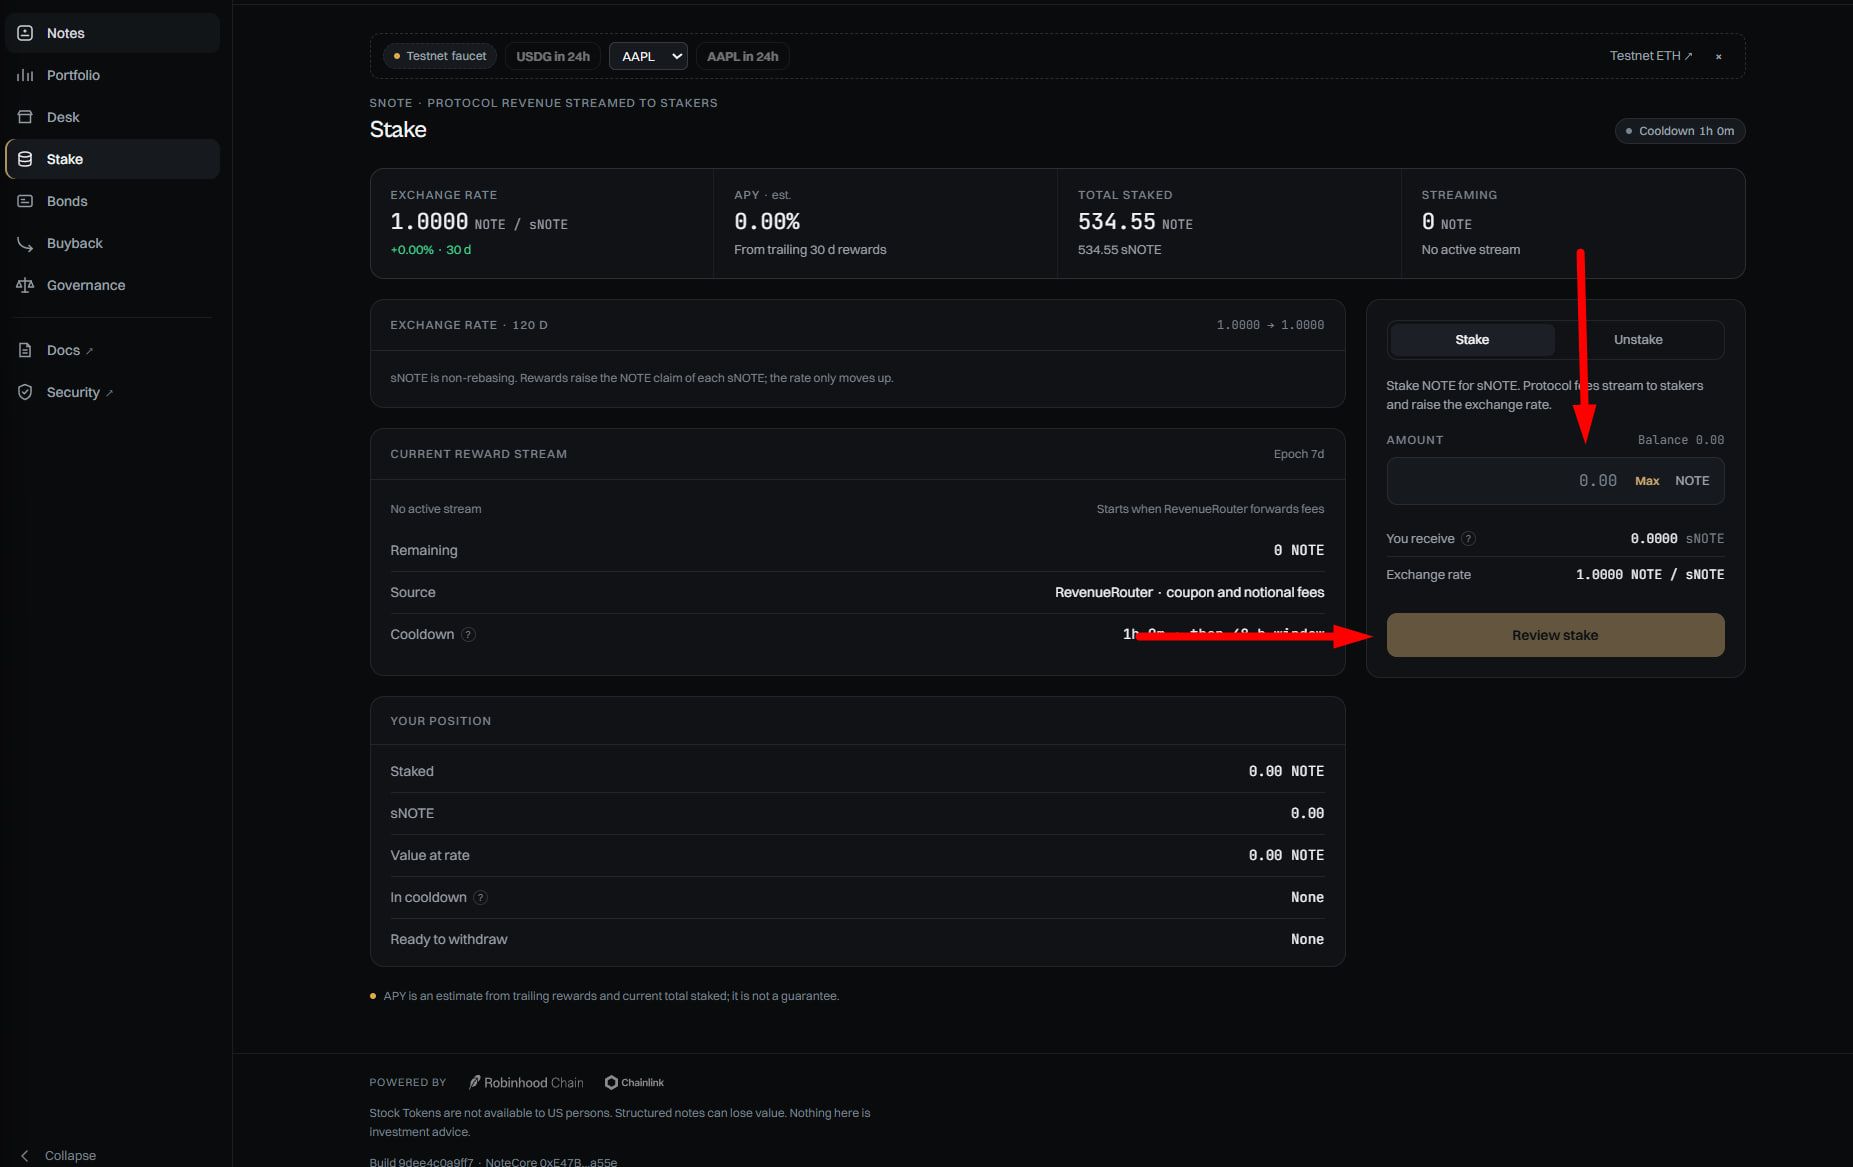Open Buyback via its arrow icon
Image resolution: width=1853 pixels, height=1167 pixels.
pyautogui.click(x=25, y=243)
